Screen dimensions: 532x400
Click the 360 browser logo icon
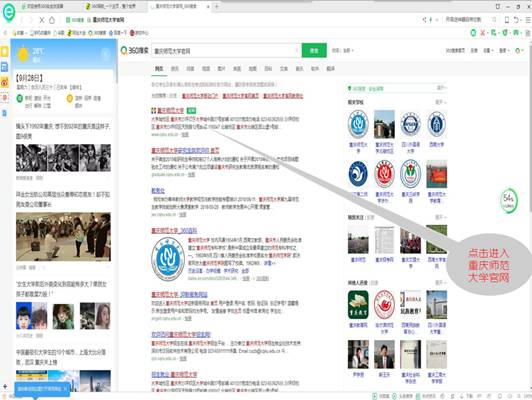tap(8, 12)
